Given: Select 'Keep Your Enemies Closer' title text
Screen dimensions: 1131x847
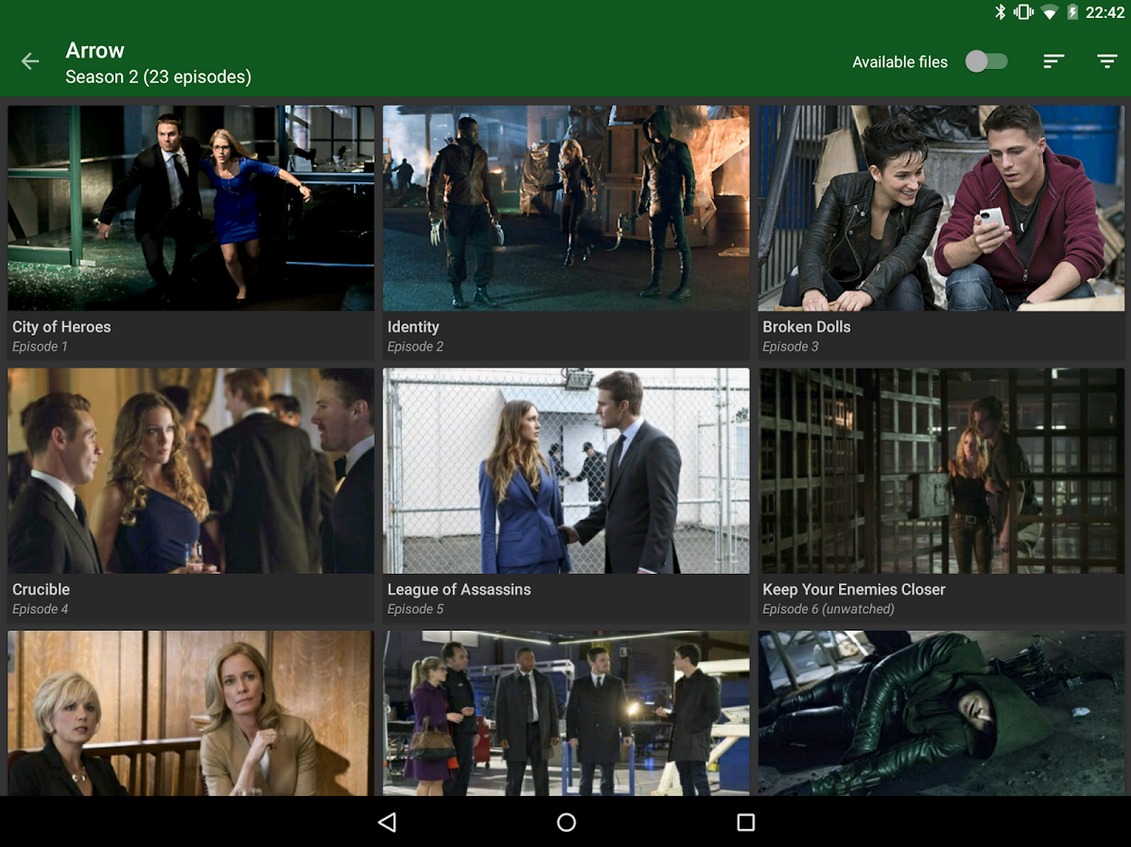Looking at the screenshot, I should coord(854,589).
